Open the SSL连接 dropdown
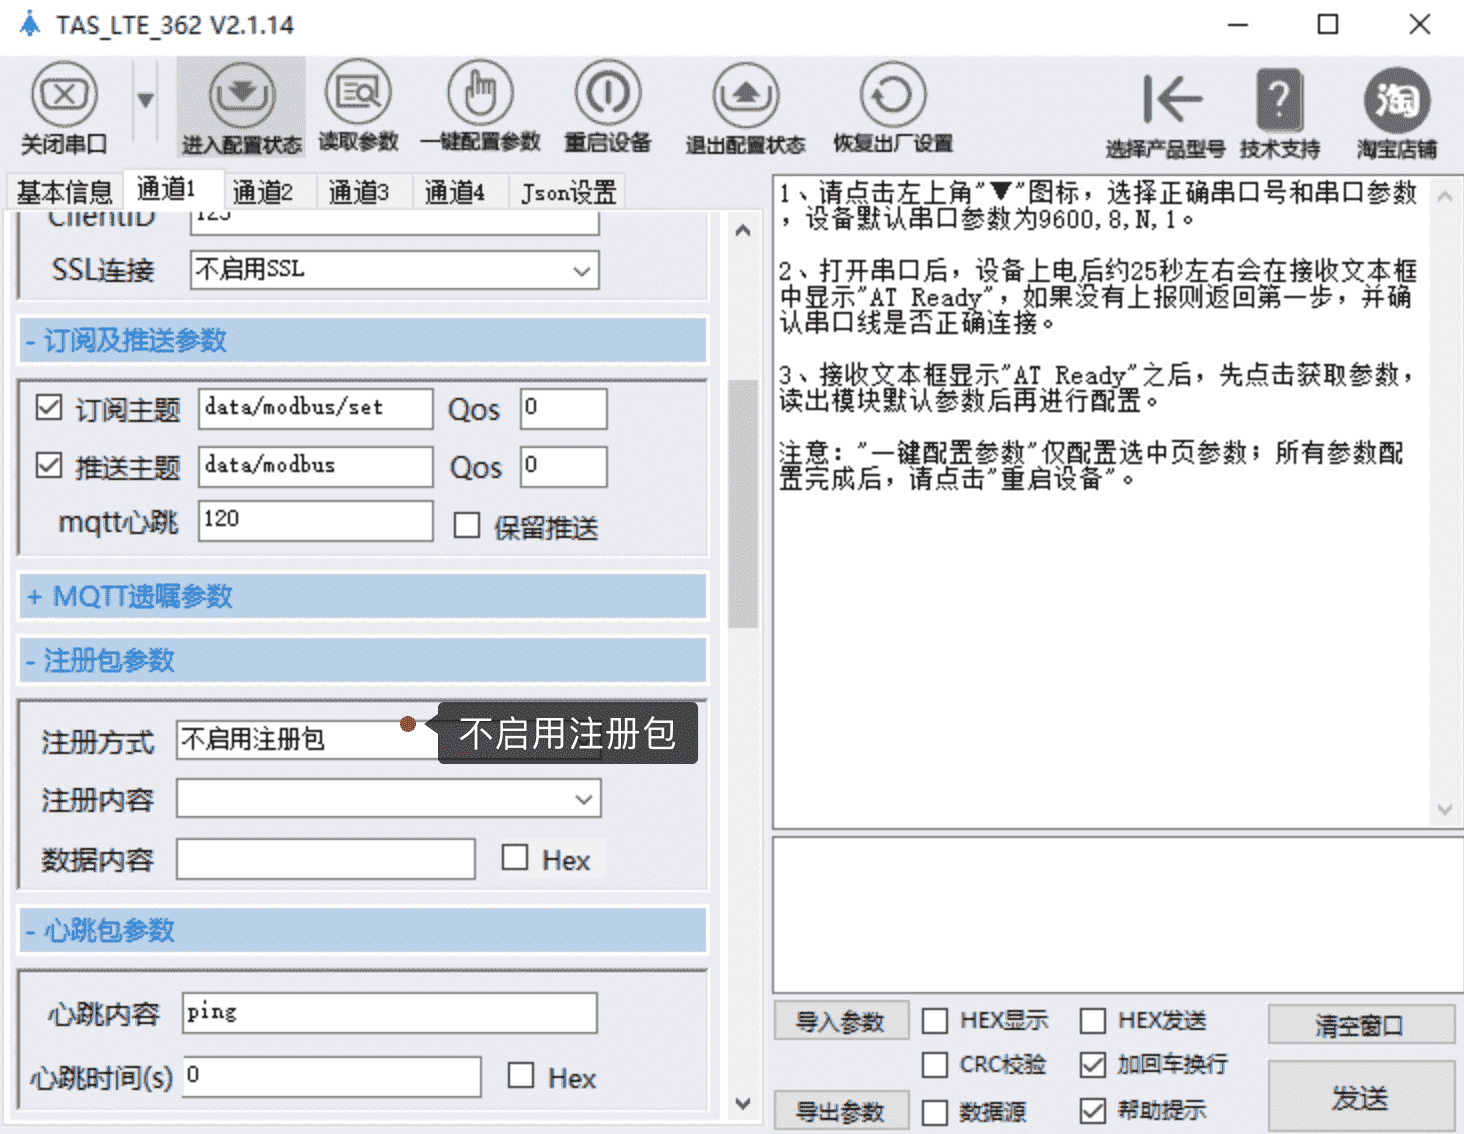This screenshot has height=1134, width=1464. [x=395, y=270]
